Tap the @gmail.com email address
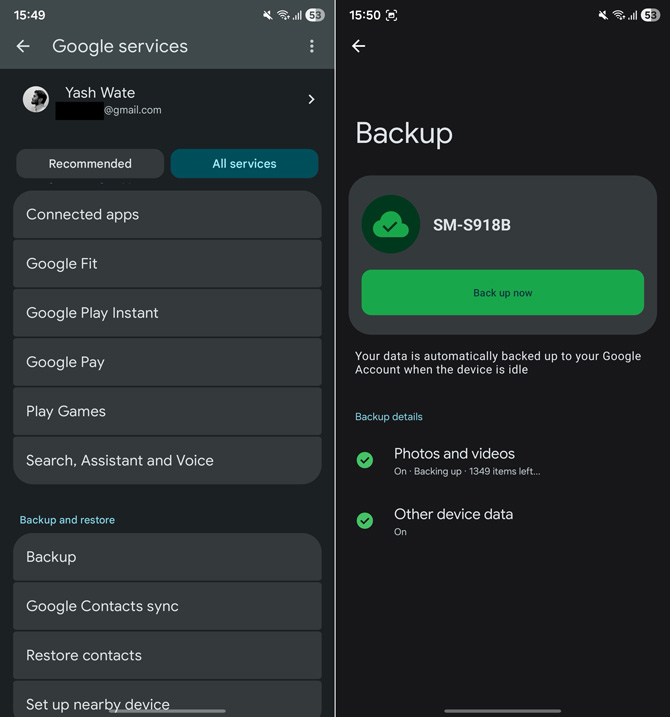 click(133, 110)
